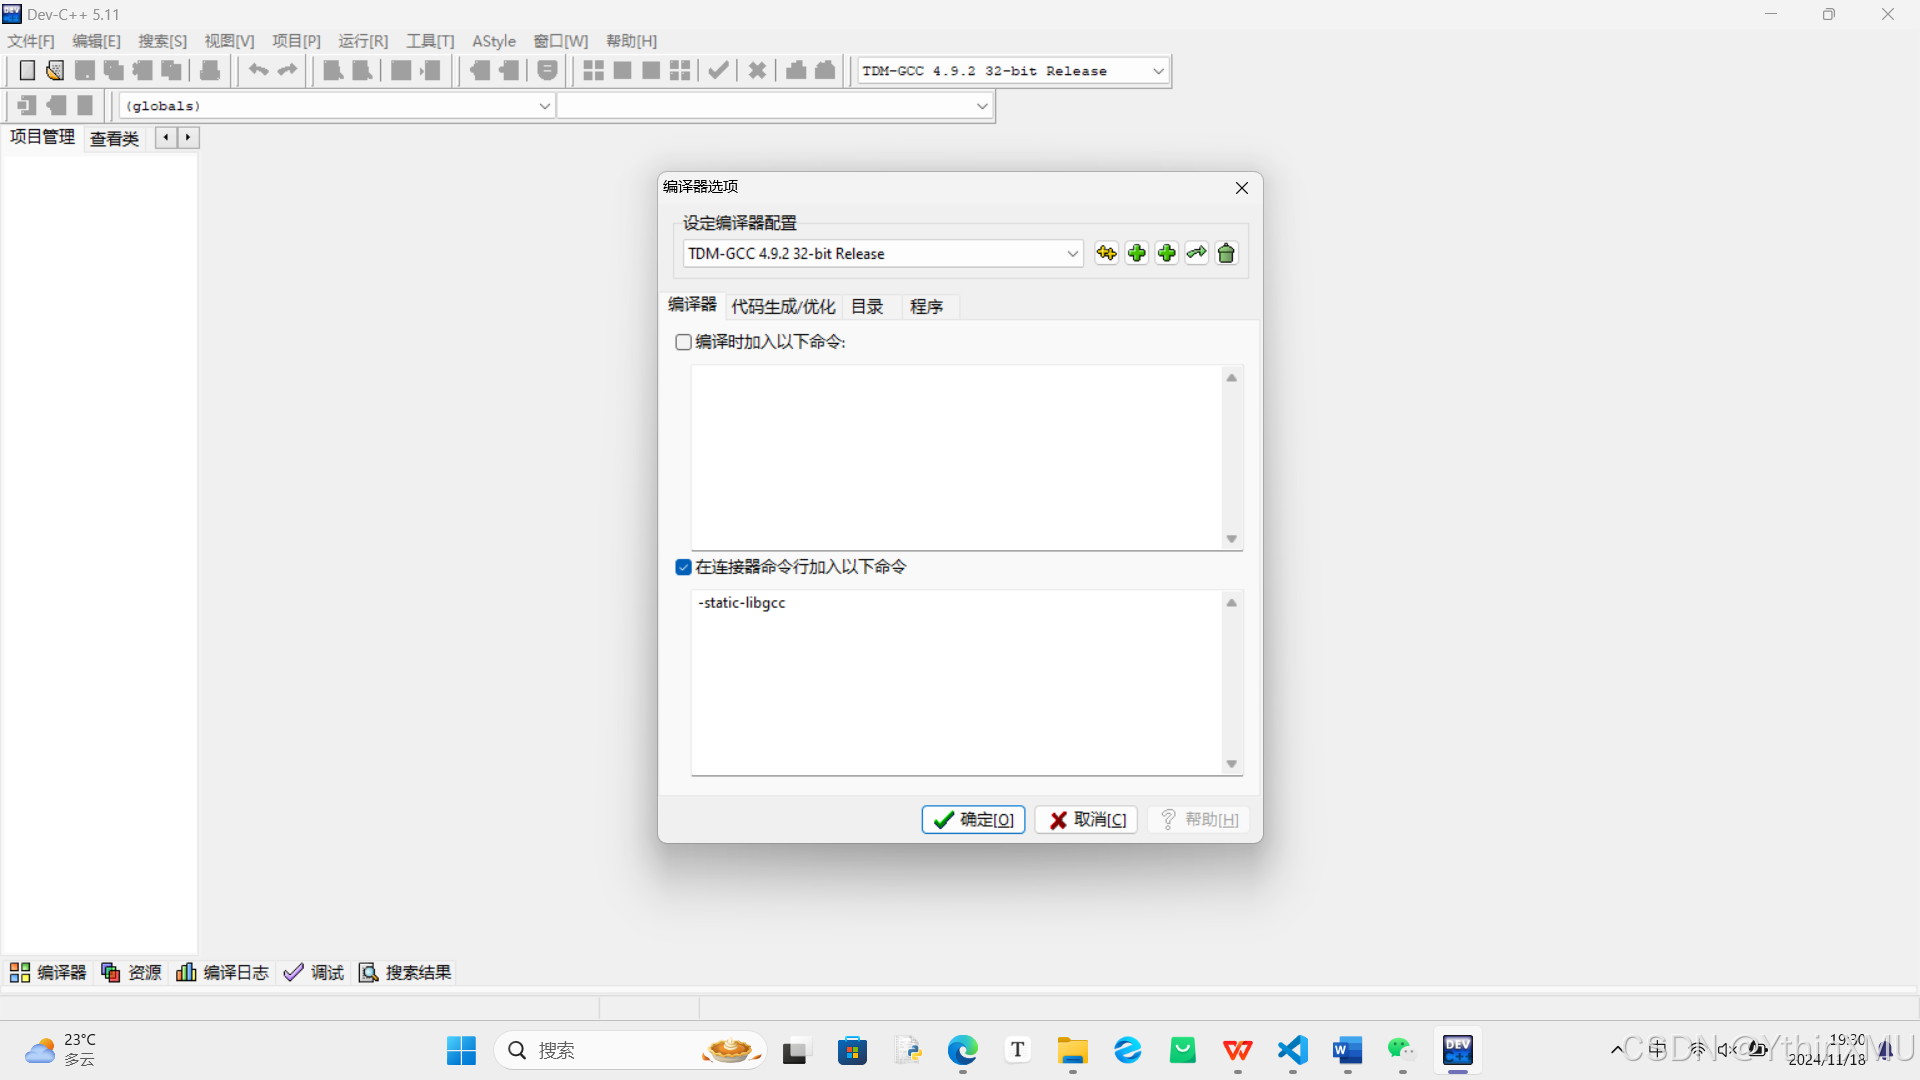Click the yellow find-and-configure compilers icon
Screen dimensions: 1920x1080
1106,254
